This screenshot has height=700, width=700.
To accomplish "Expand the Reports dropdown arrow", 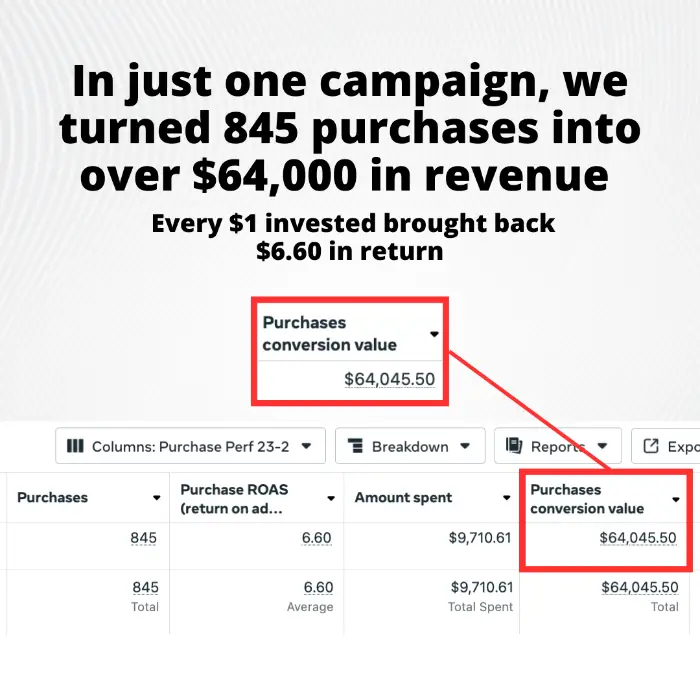I will [602, 446].
